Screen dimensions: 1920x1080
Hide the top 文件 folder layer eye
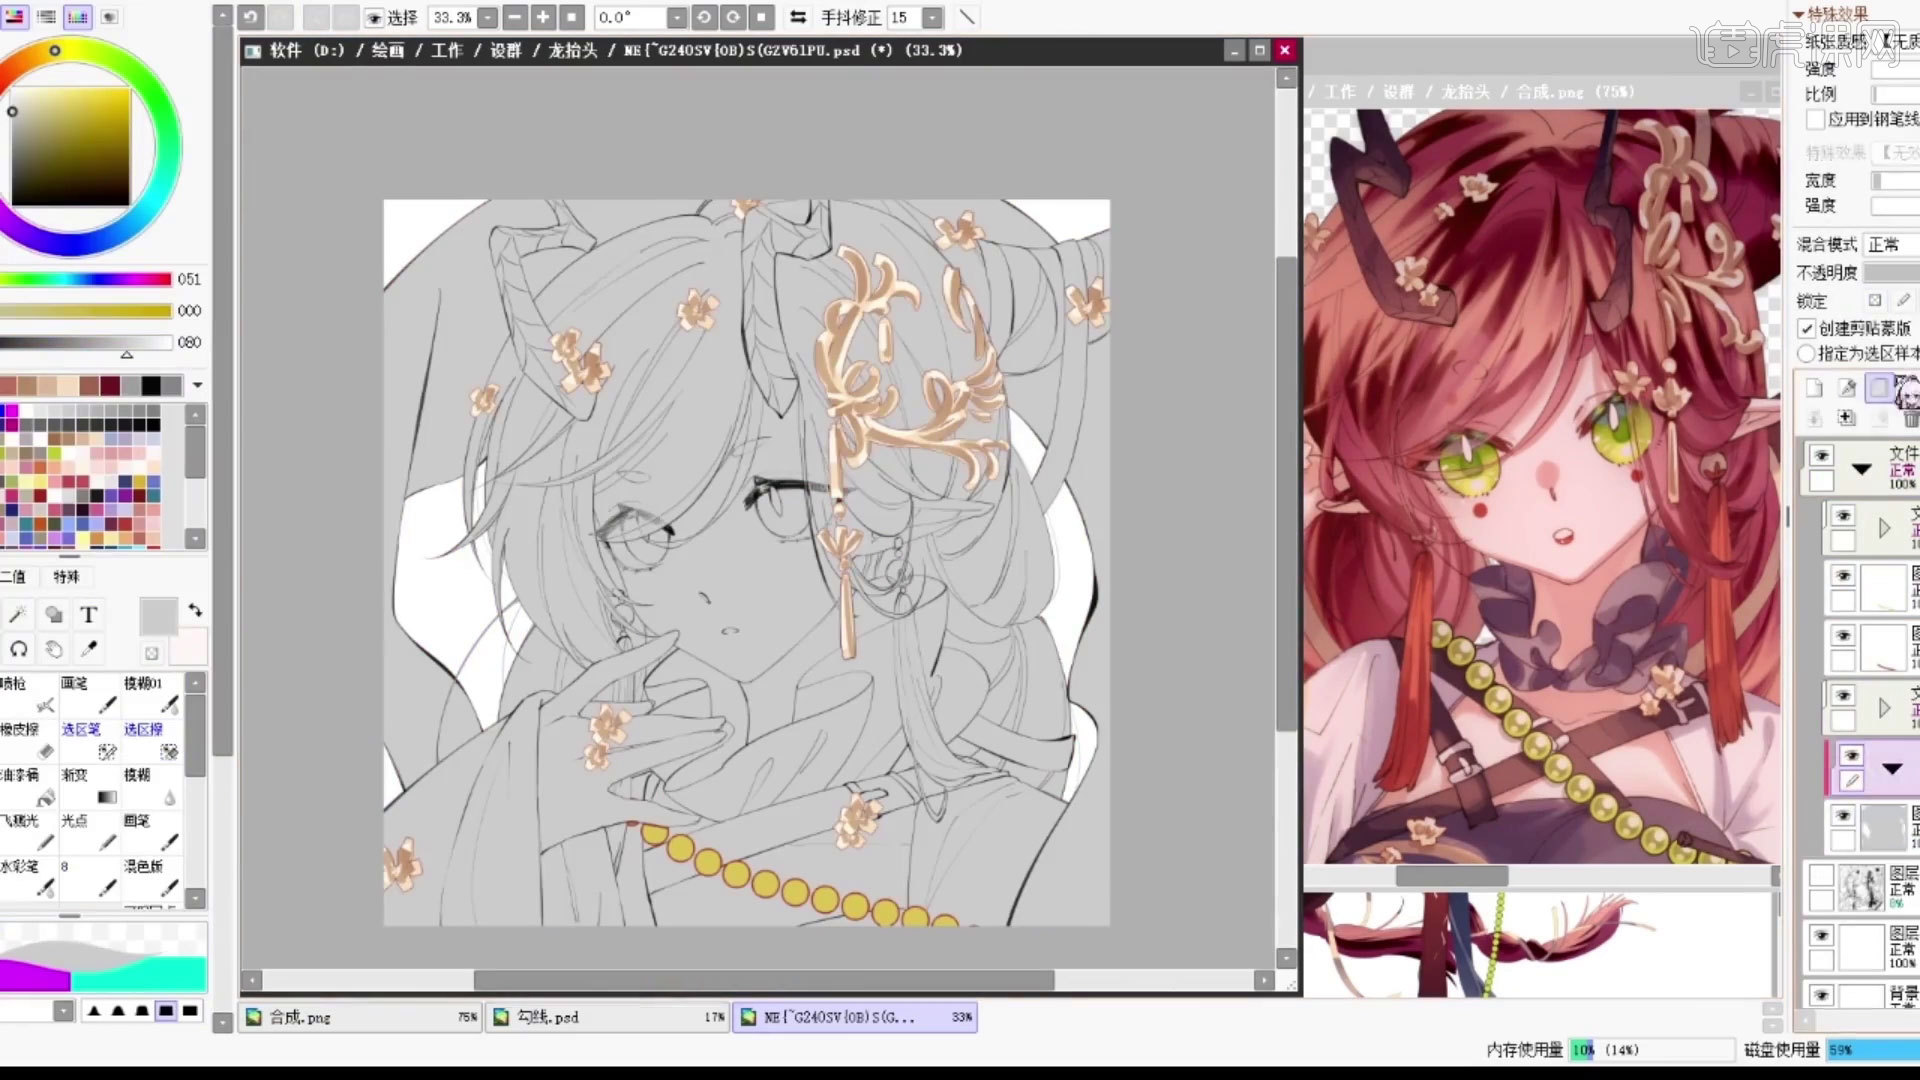(1822, 455)
